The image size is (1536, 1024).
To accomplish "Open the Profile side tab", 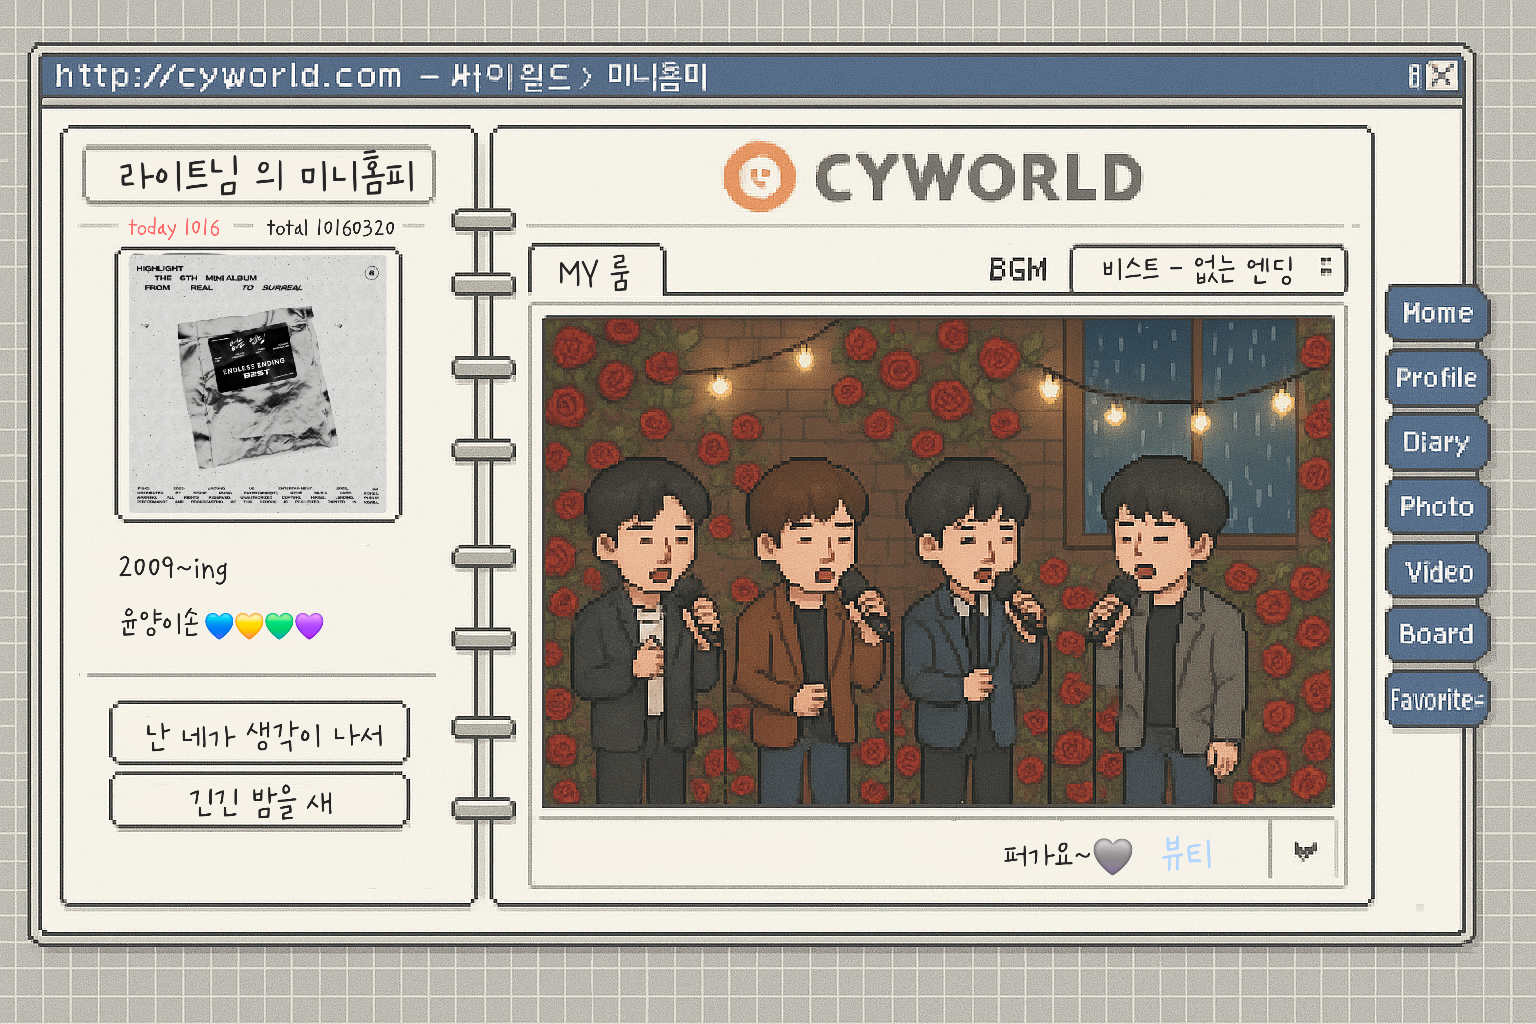I will tap(1437, 378).
